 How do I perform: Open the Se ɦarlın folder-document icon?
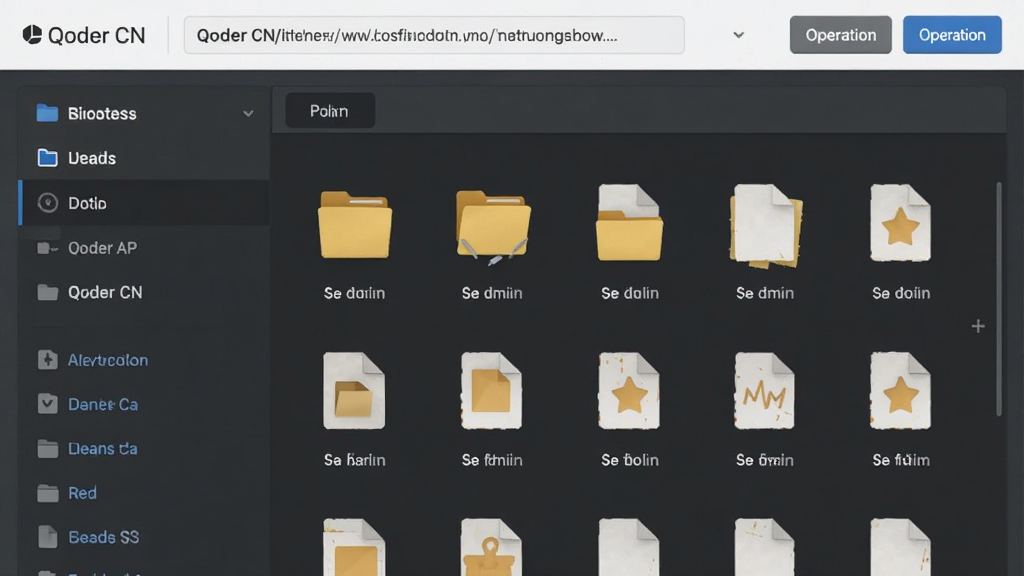(354, 391)
